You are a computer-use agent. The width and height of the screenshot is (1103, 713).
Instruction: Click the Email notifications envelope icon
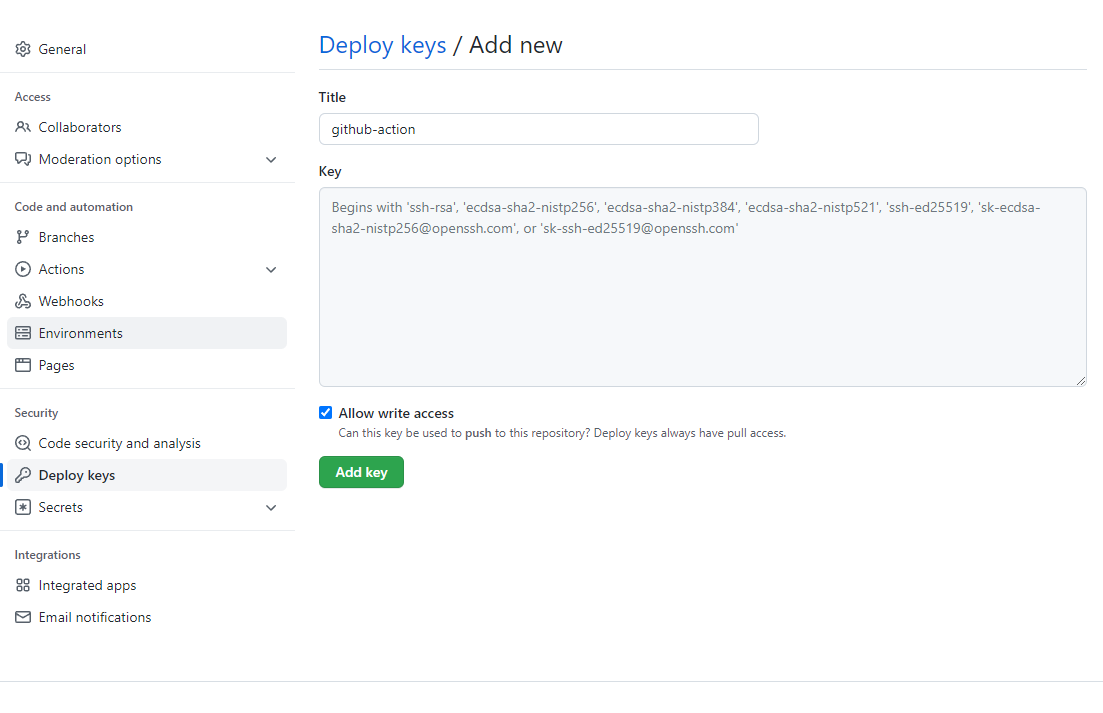click(23, 617)
